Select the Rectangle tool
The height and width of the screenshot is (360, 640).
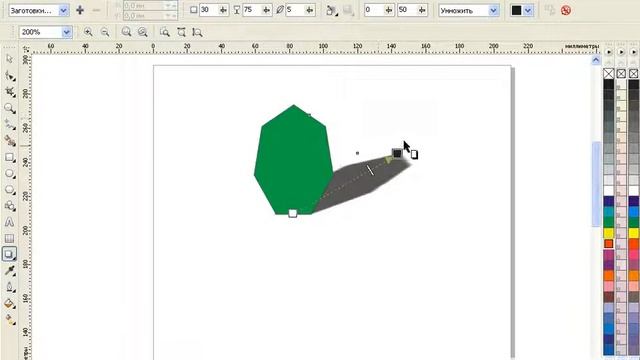pos(9,157)
